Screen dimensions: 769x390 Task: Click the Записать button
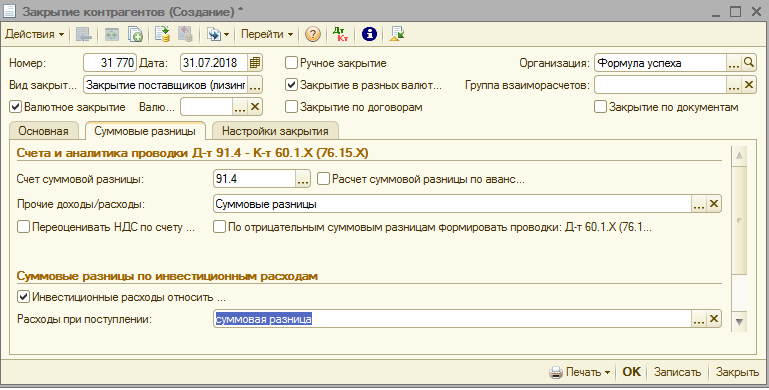tap(677, 372)
